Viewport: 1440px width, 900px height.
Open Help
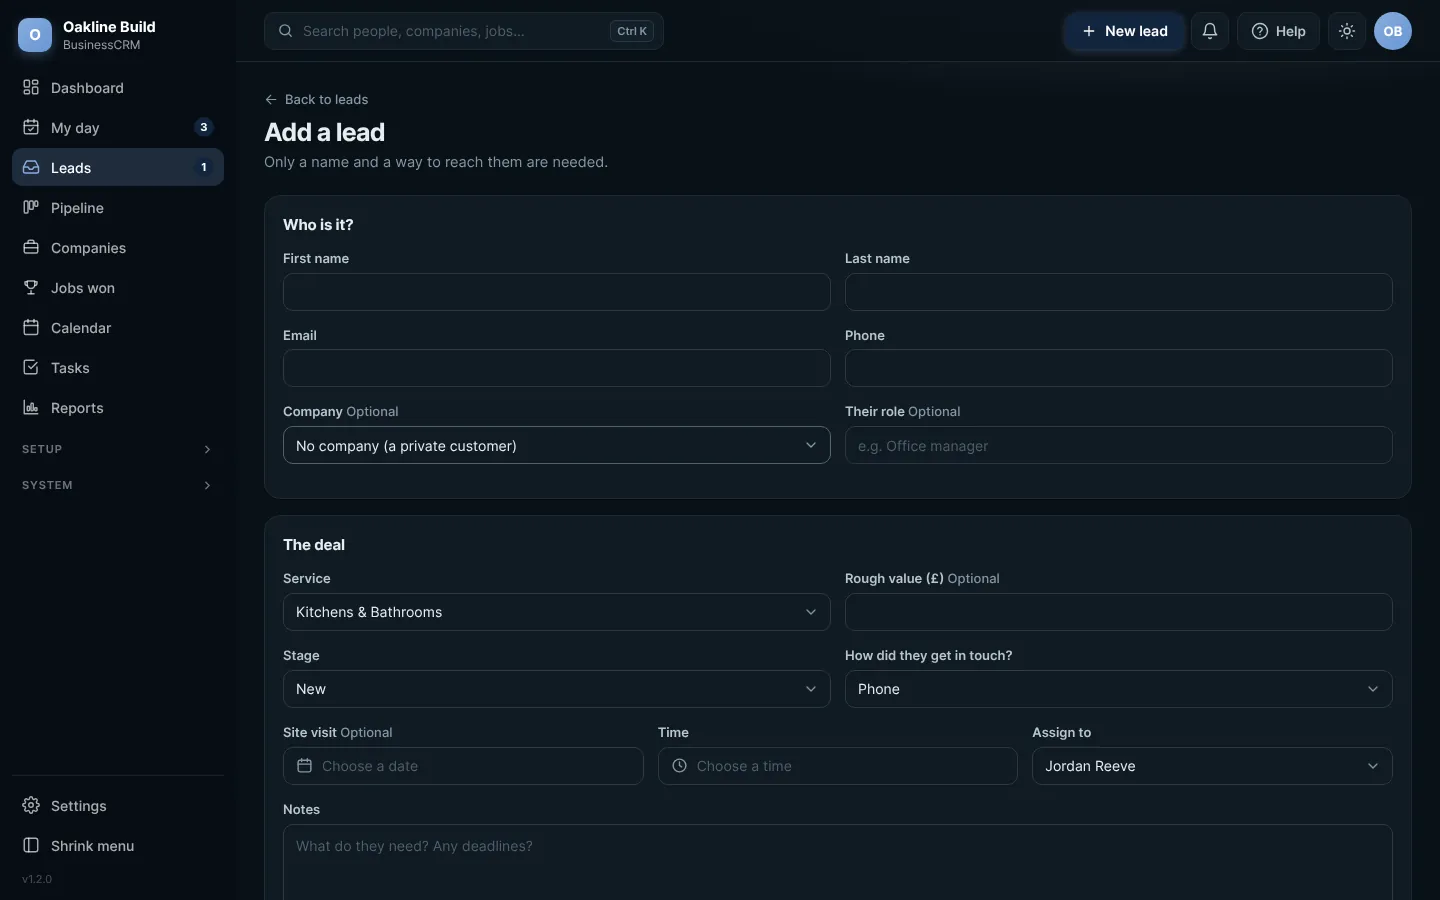1279,31
